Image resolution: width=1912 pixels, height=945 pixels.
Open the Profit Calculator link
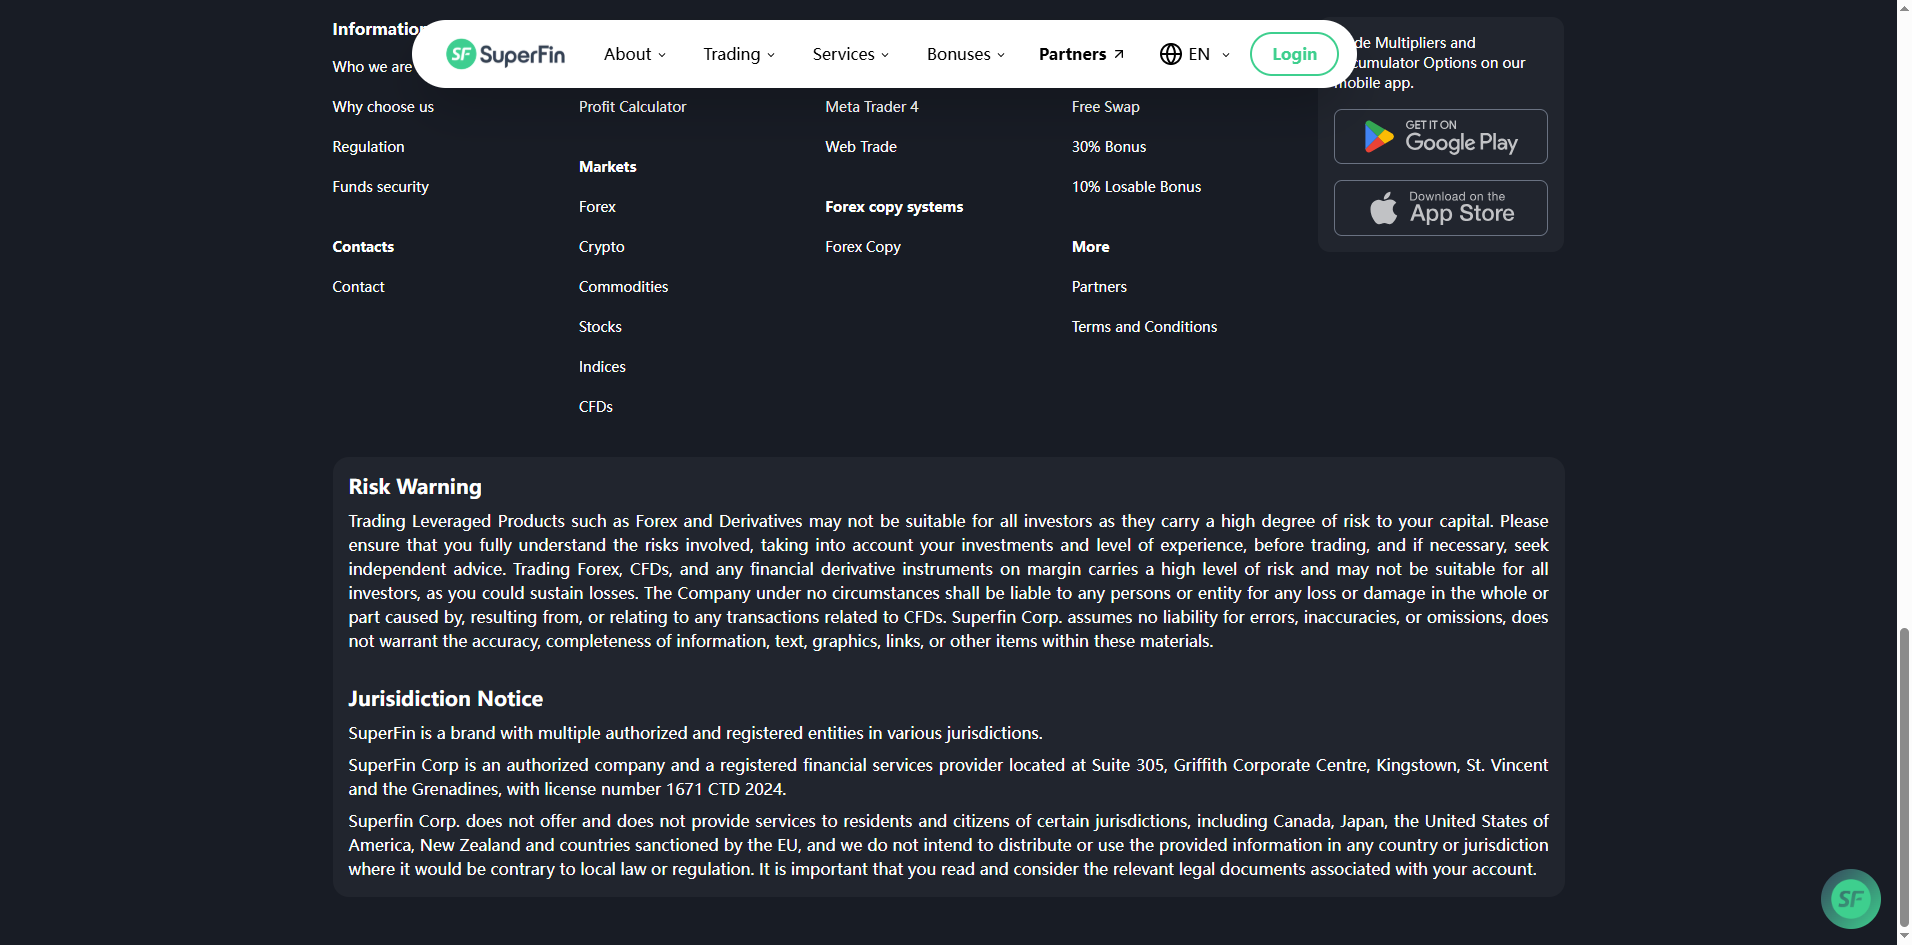632,107
